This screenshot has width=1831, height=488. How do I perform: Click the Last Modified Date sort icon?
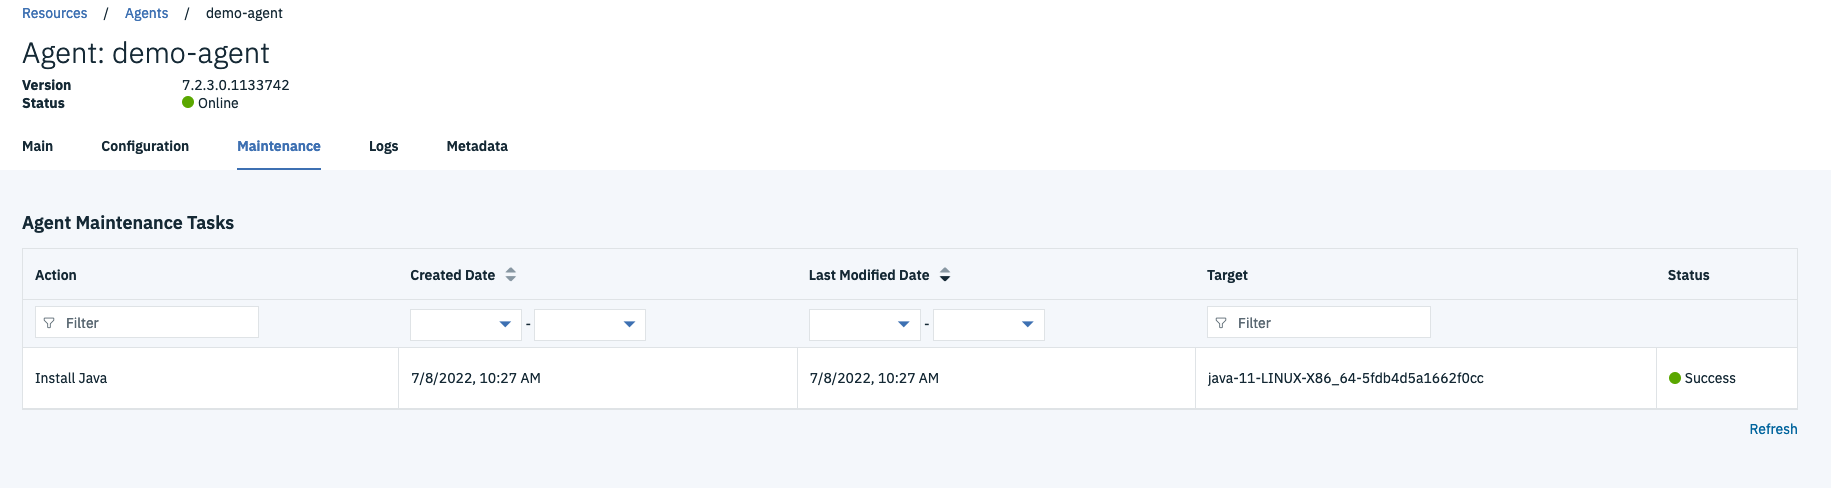point(945,275)
